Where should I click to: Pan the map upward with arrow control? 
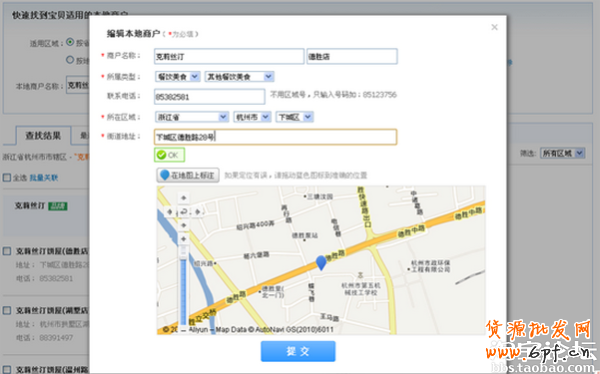[x=184, y=198]
